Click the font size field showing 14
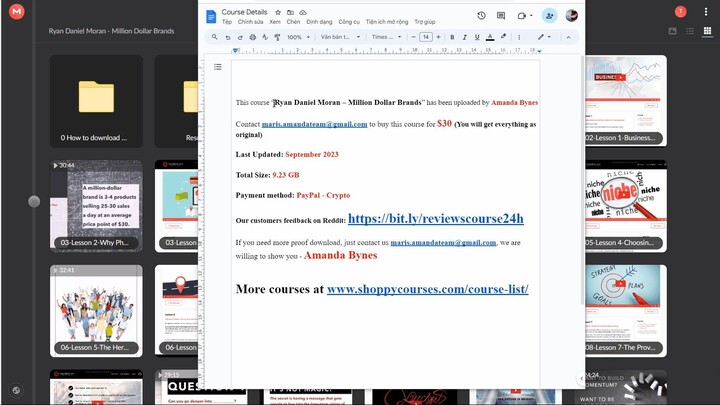Viewport: 720px width, 405px height. 425,37
